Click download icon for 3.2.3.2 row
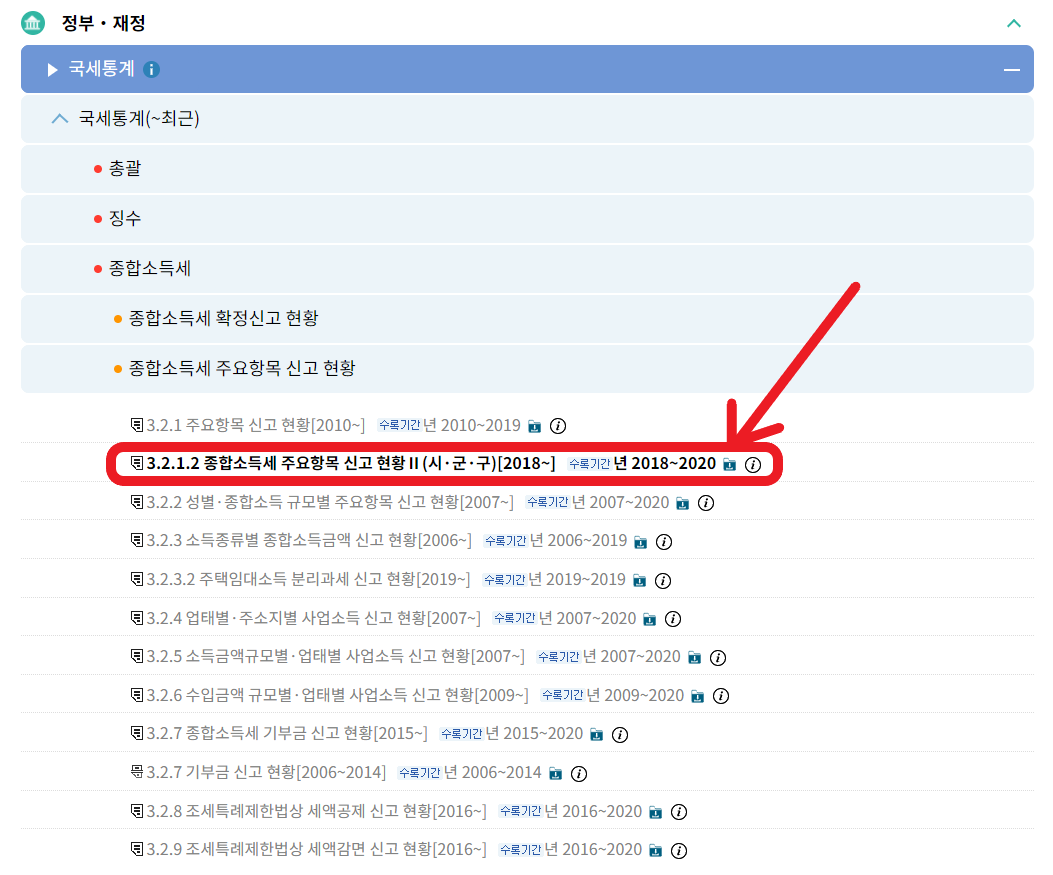Viewport: 1053px width, 875px height. point(639,581)
